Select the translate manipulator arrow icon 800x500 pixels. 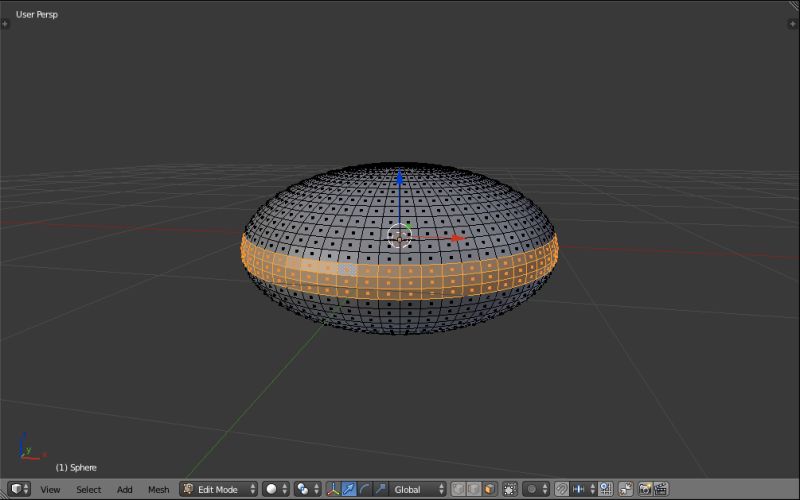click(349, 489)
